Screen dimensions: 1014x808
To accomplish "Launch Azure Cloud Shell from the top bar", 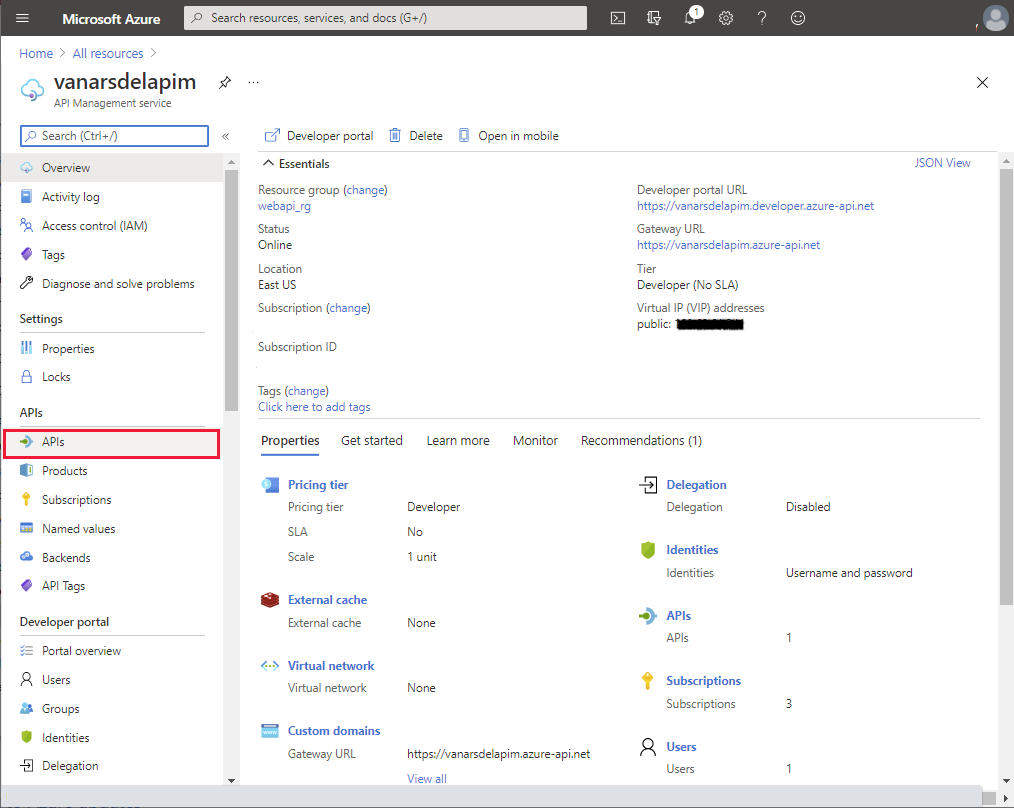I will 618,18.
